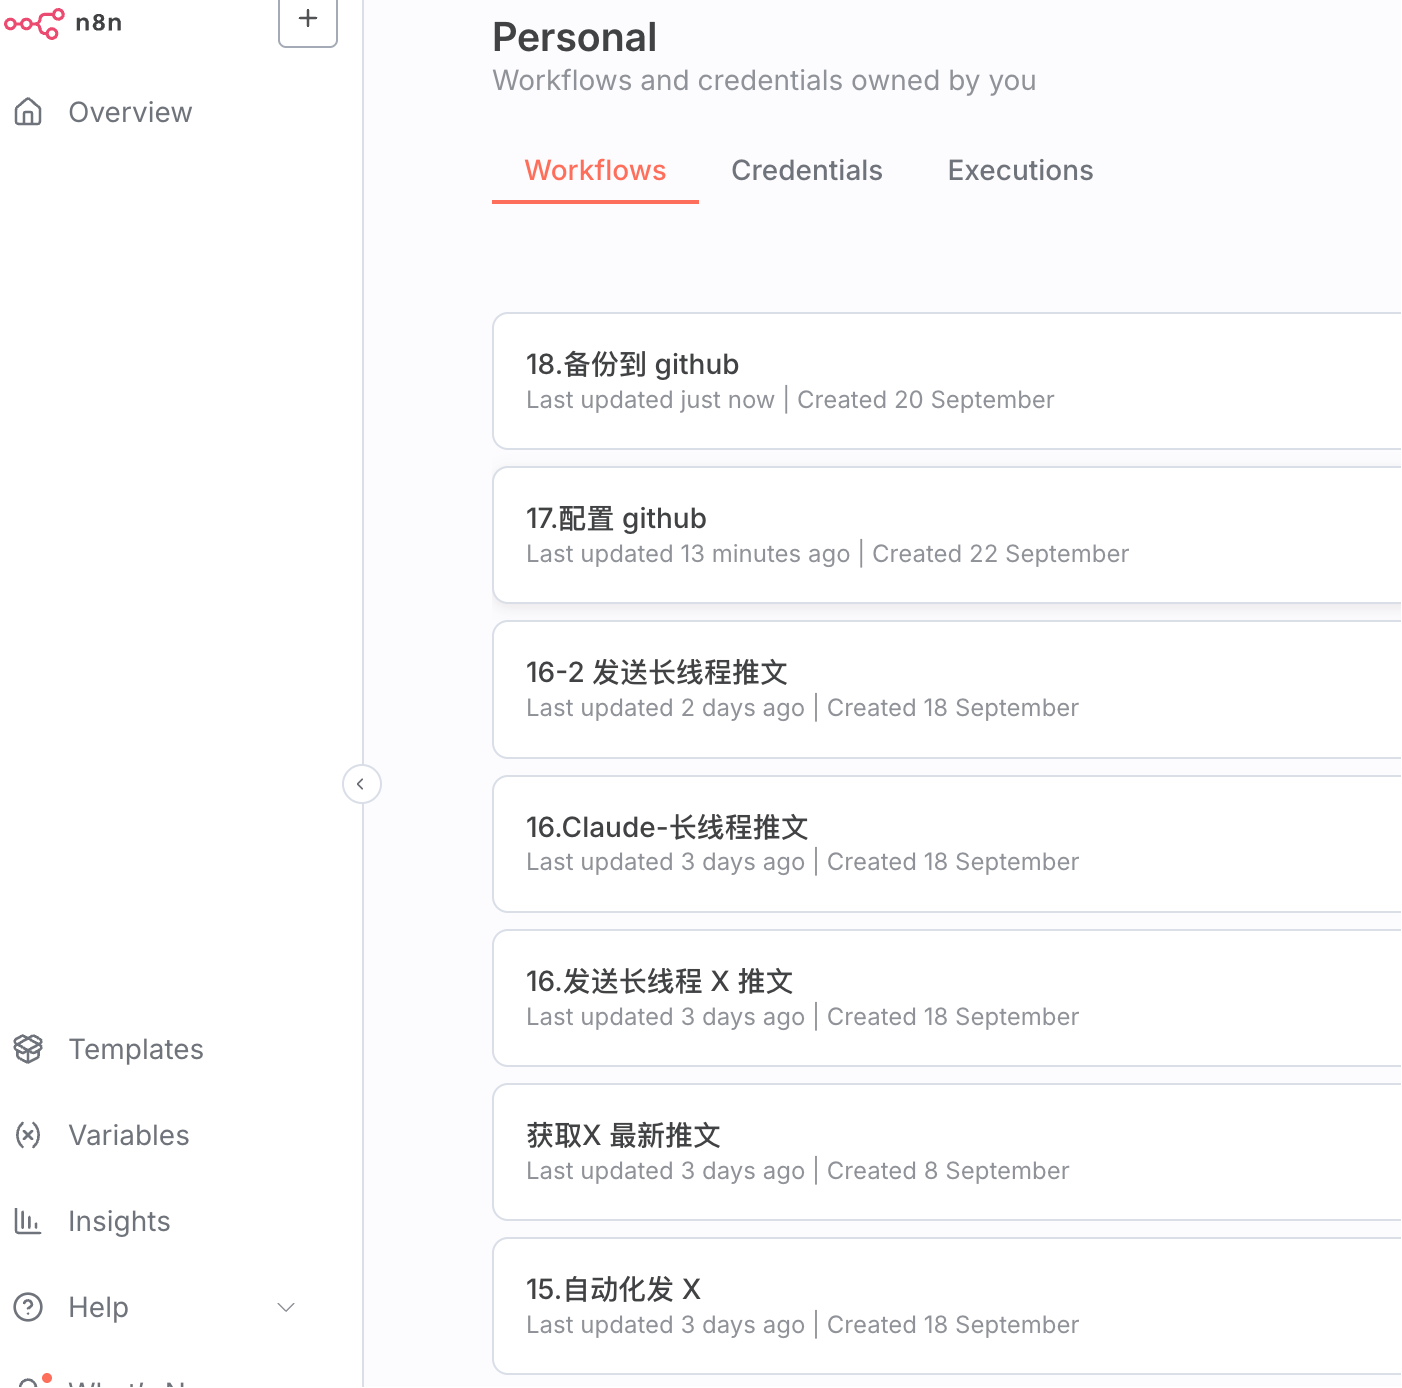Open the Overview home icon
Screen dimensions: 1402x1388
[x=29, y=112]
